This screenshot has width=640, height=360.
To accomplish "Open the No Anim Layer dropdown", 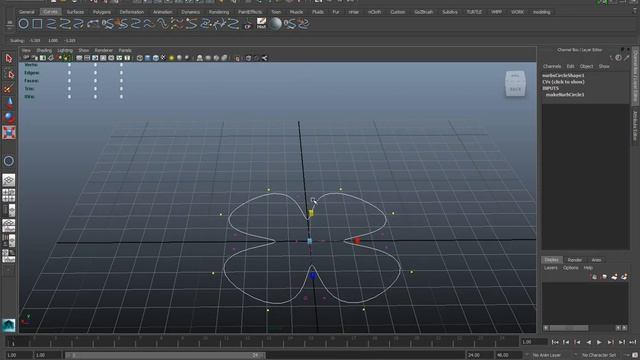I will tap(546, 355).
